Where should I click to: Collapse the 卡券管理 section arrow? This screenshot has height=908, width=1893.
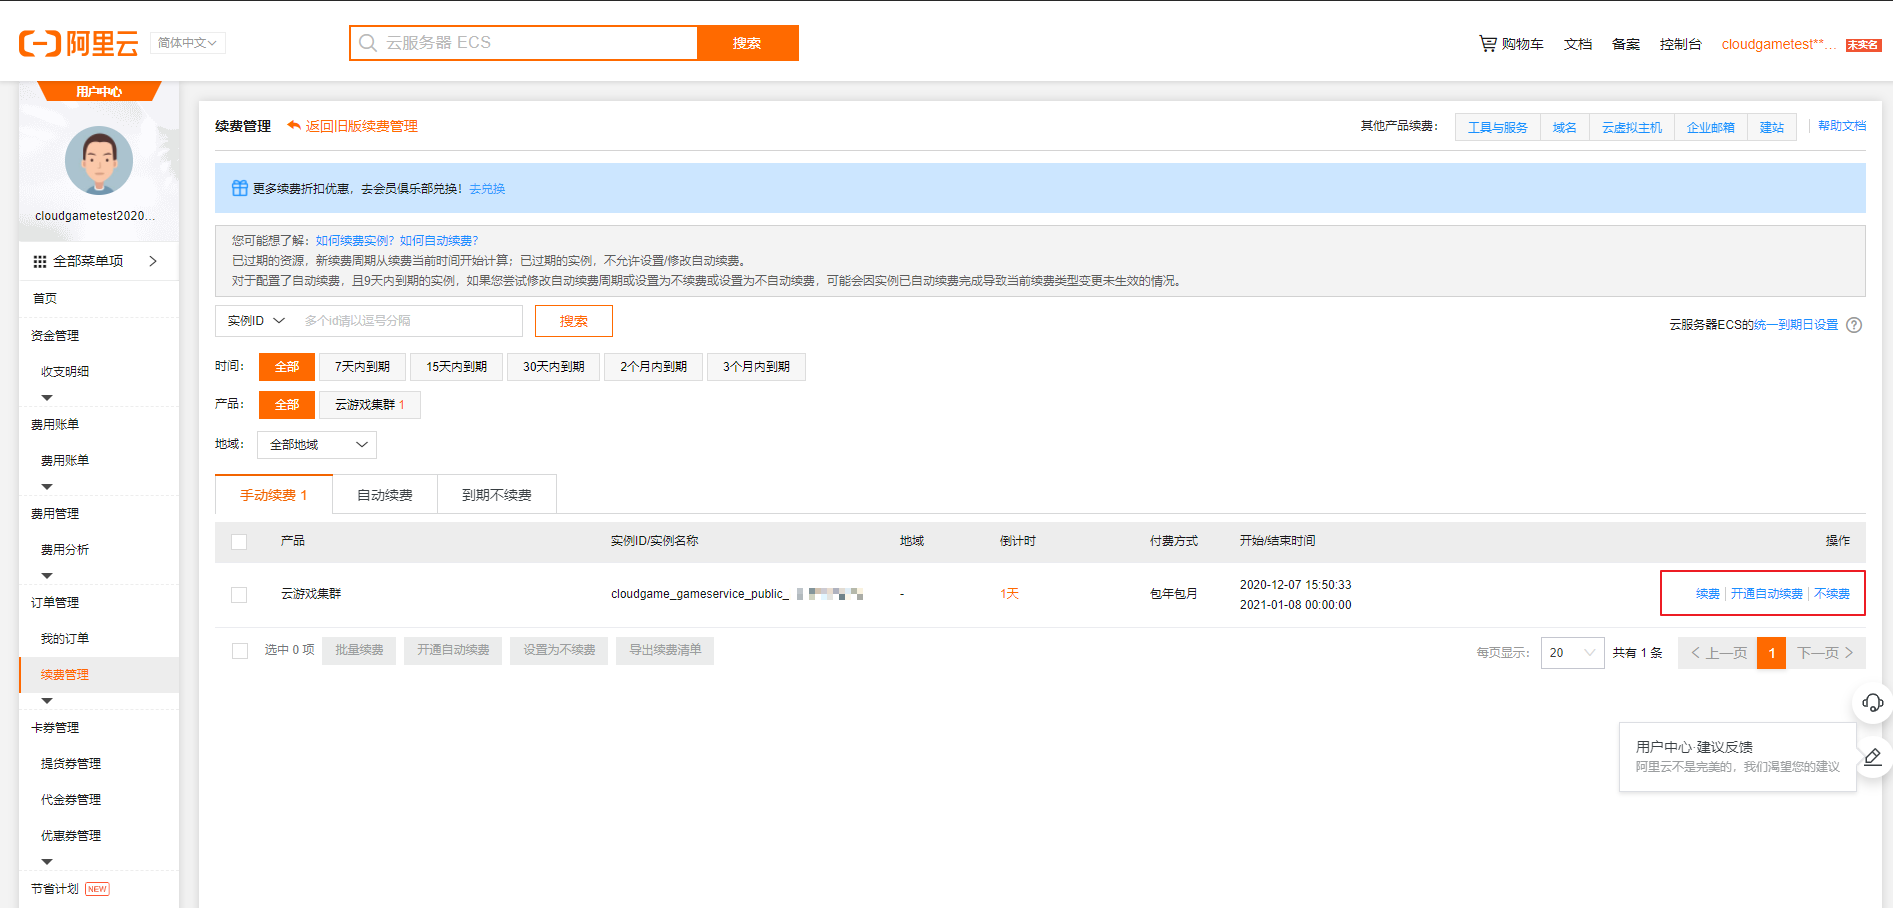[x=47, y=862]
